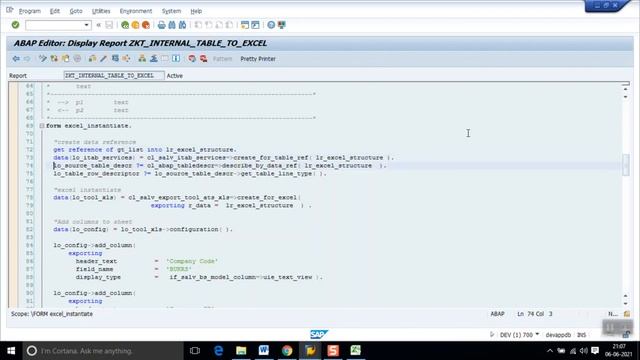Click the Set/Delete External Breakpoint icon
Image resolution: width=640 pixels, height=360 pixels.
[203, 59]
